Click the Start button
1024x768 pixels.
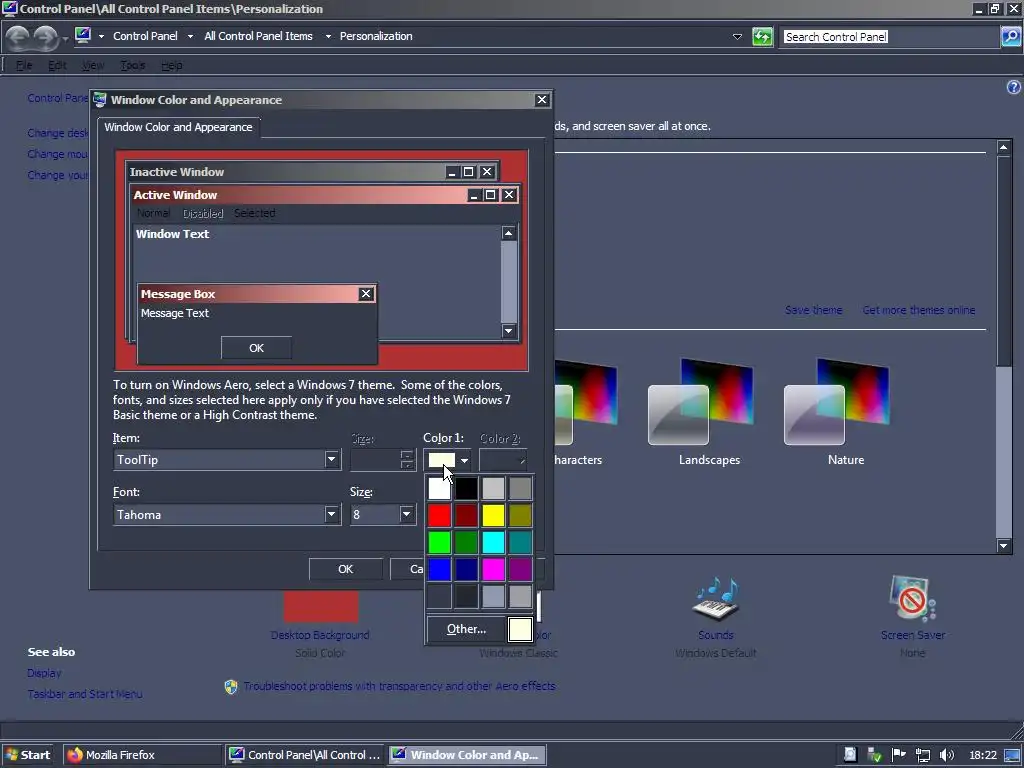[27, 755]
